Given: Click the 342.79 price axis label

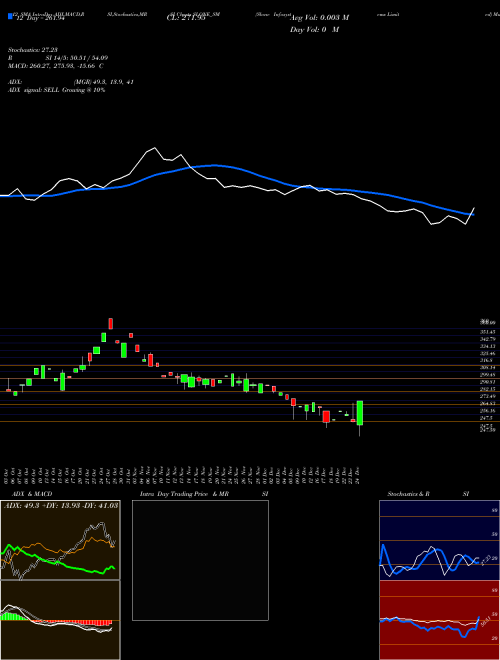Looking at the screenshot, I should 488,339.
